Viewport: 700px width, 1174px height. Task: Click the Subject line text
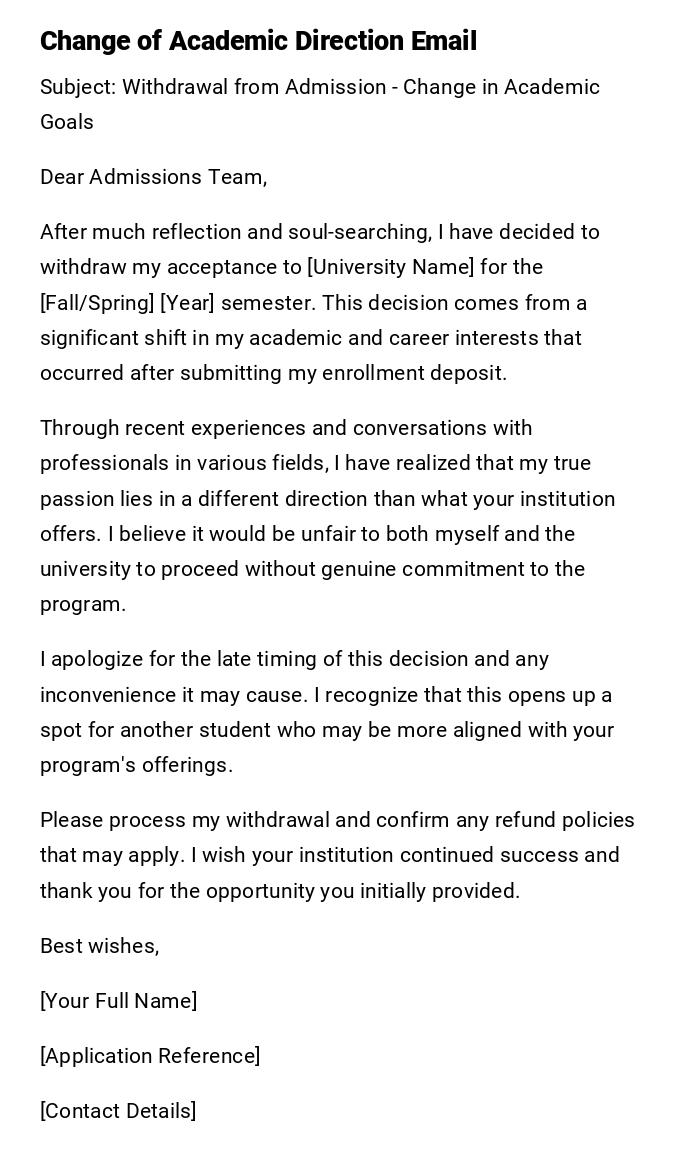319,88
